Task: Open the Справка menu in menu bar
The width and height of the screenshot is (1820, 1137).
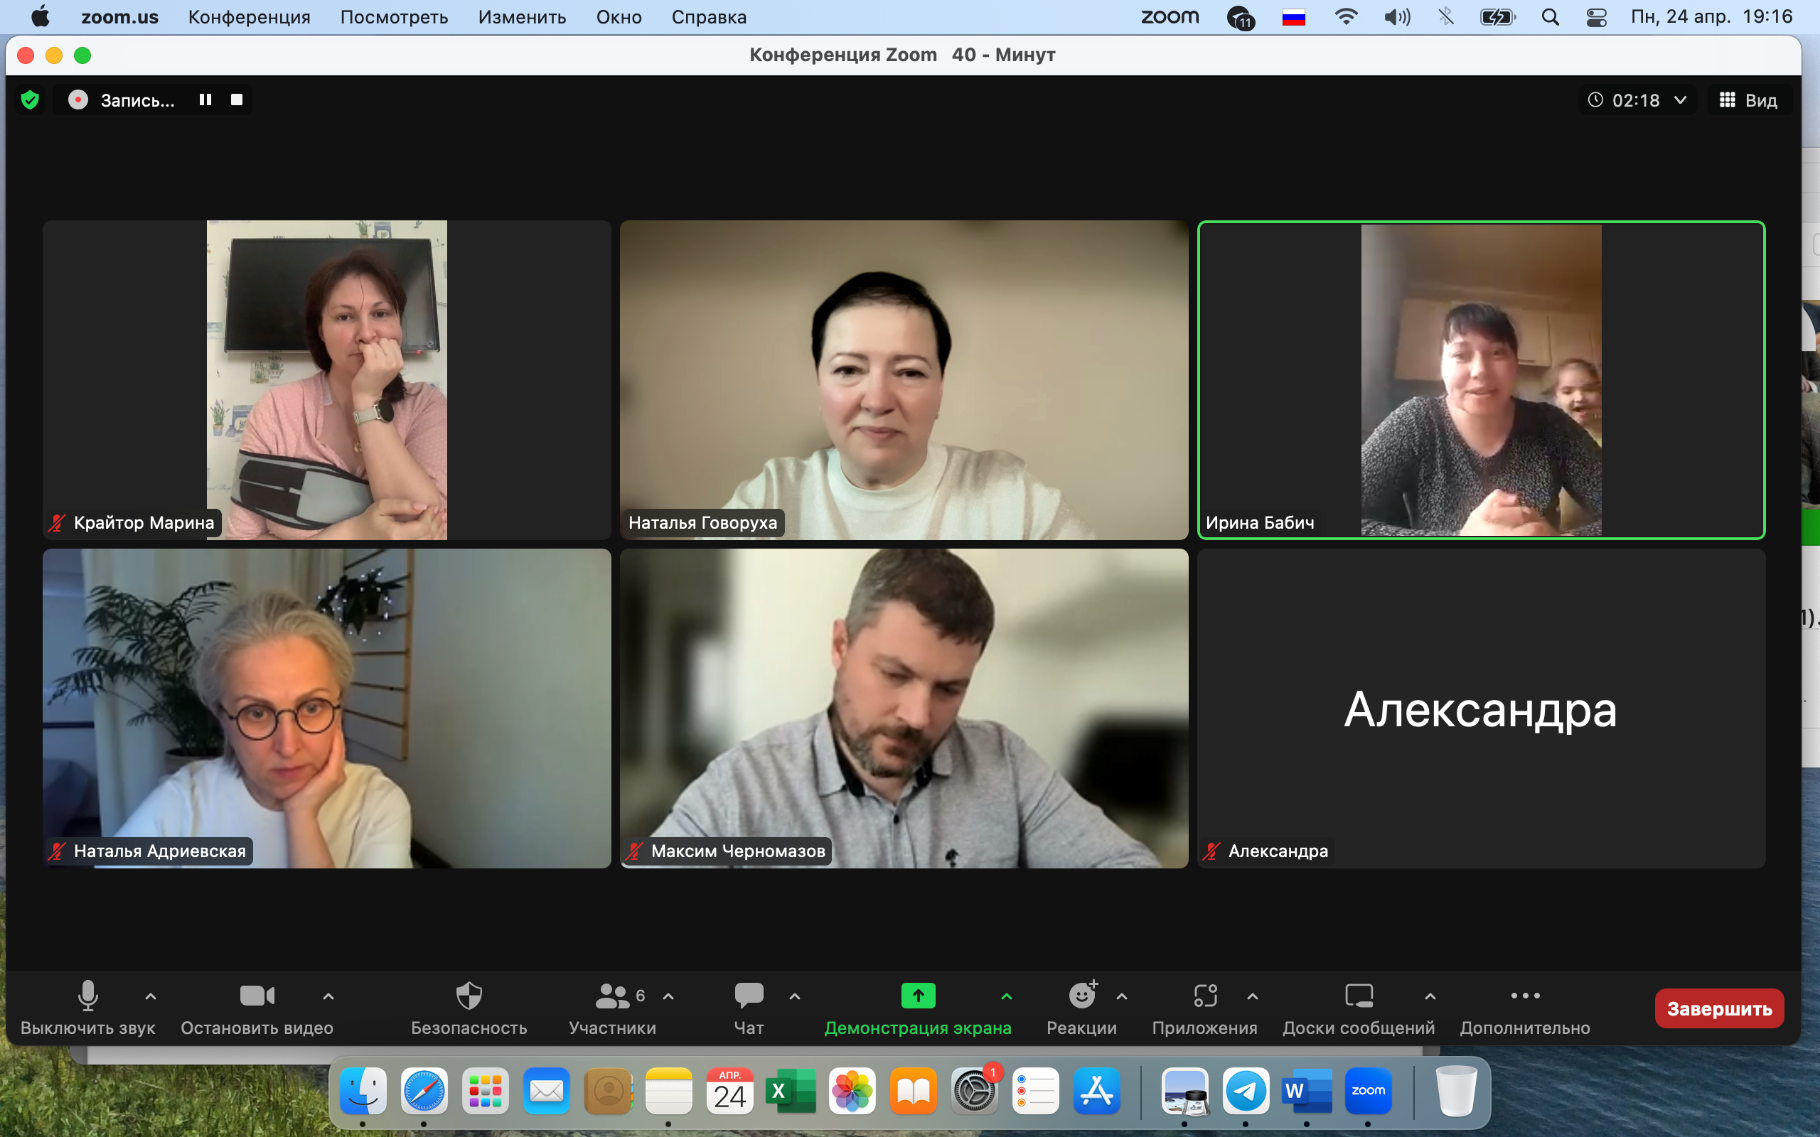Action: pos(708,17)
